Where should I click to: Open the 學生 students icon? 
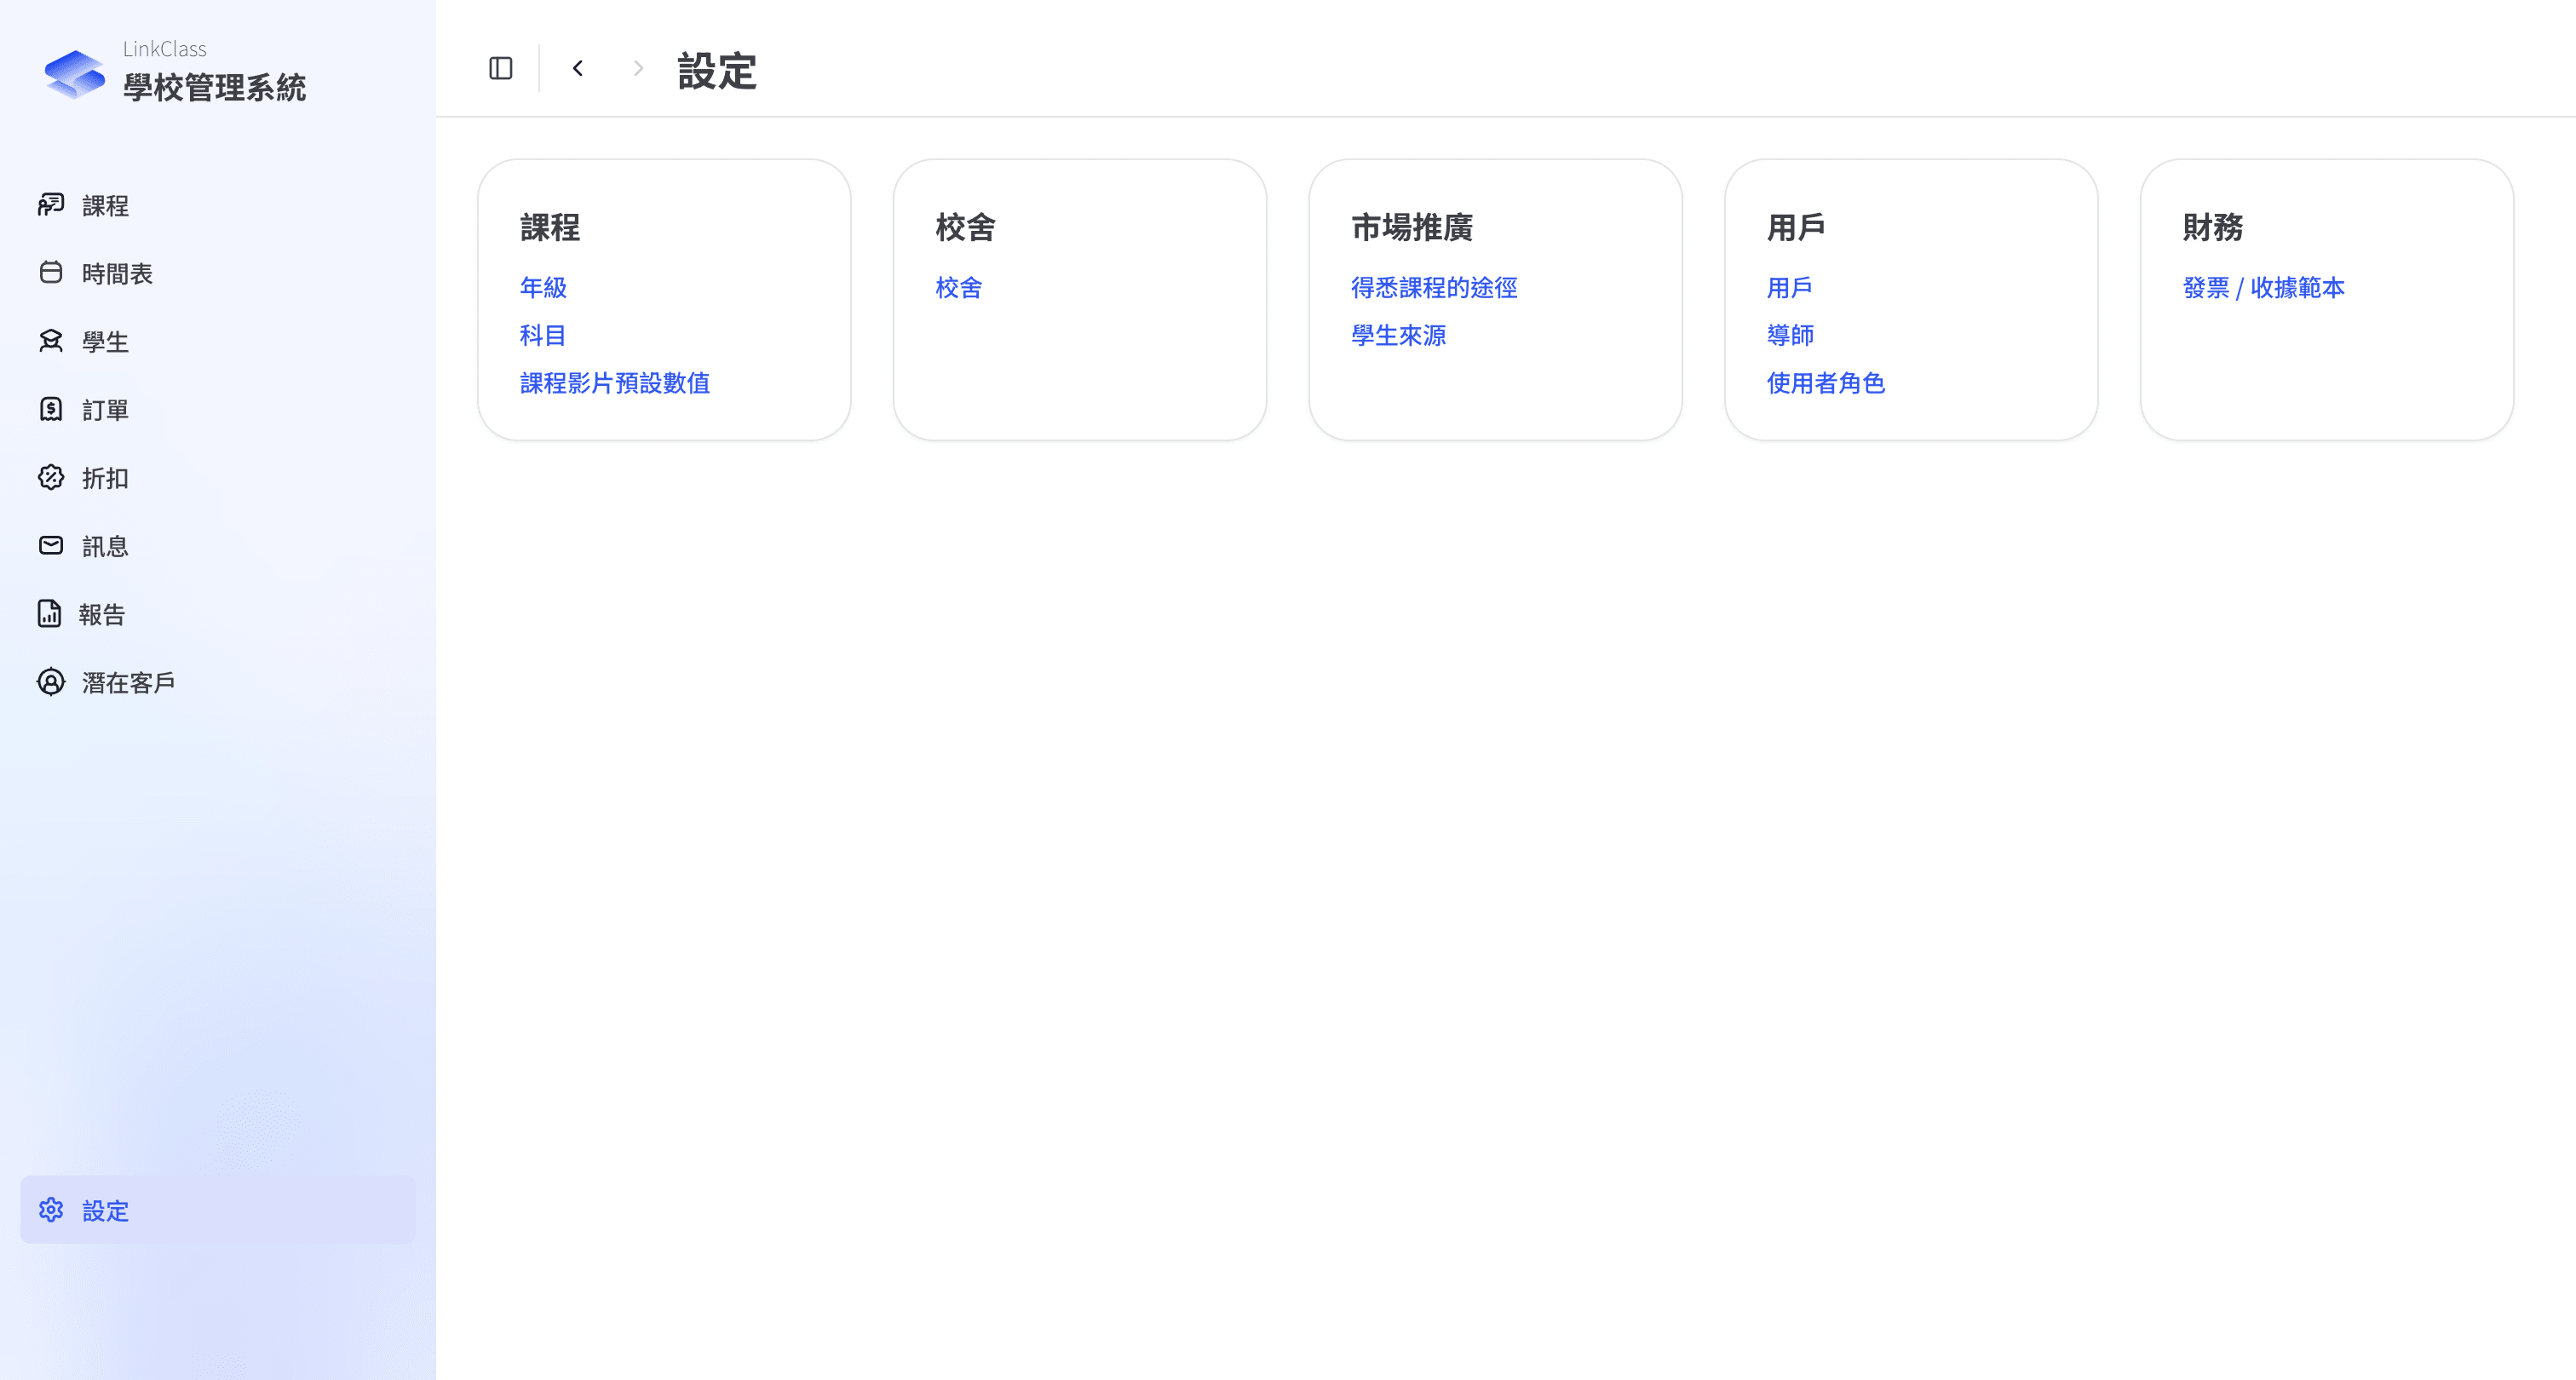pos(51,341)
